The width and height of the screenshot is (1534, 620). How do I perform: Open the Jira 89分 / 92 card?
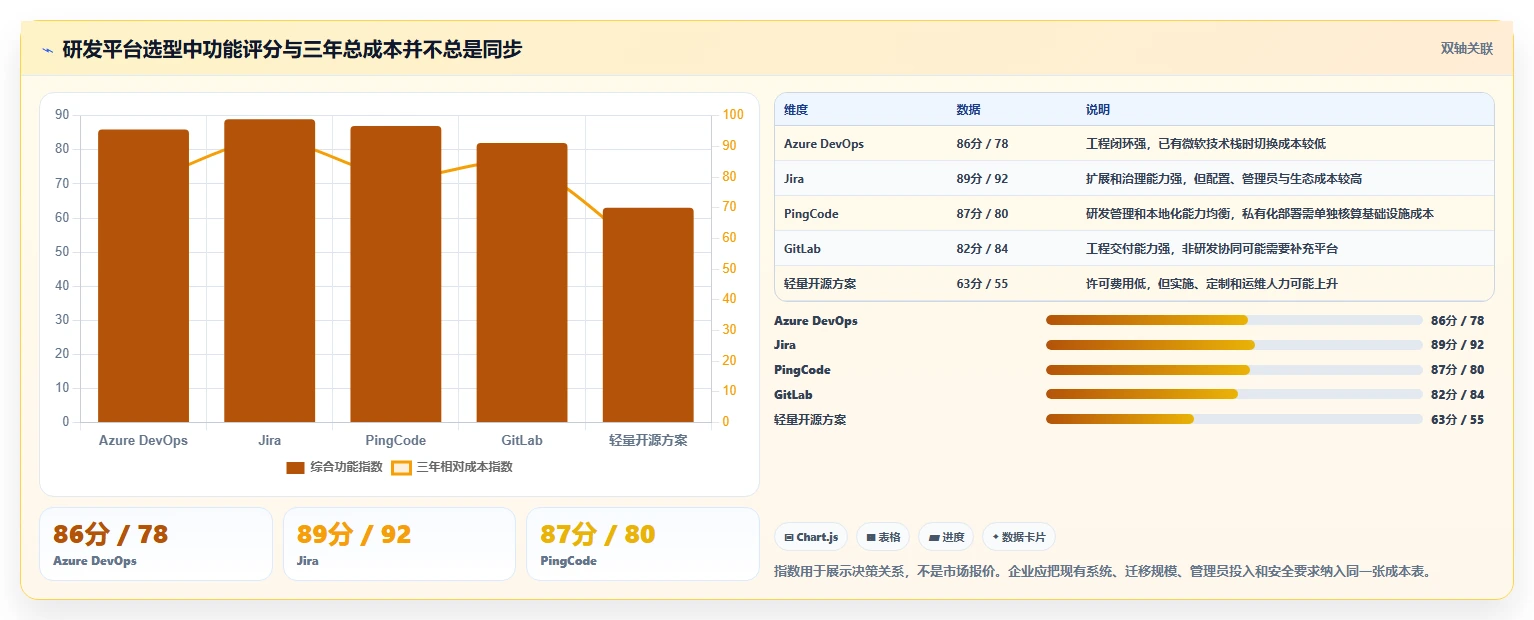[x=400, y=544]
